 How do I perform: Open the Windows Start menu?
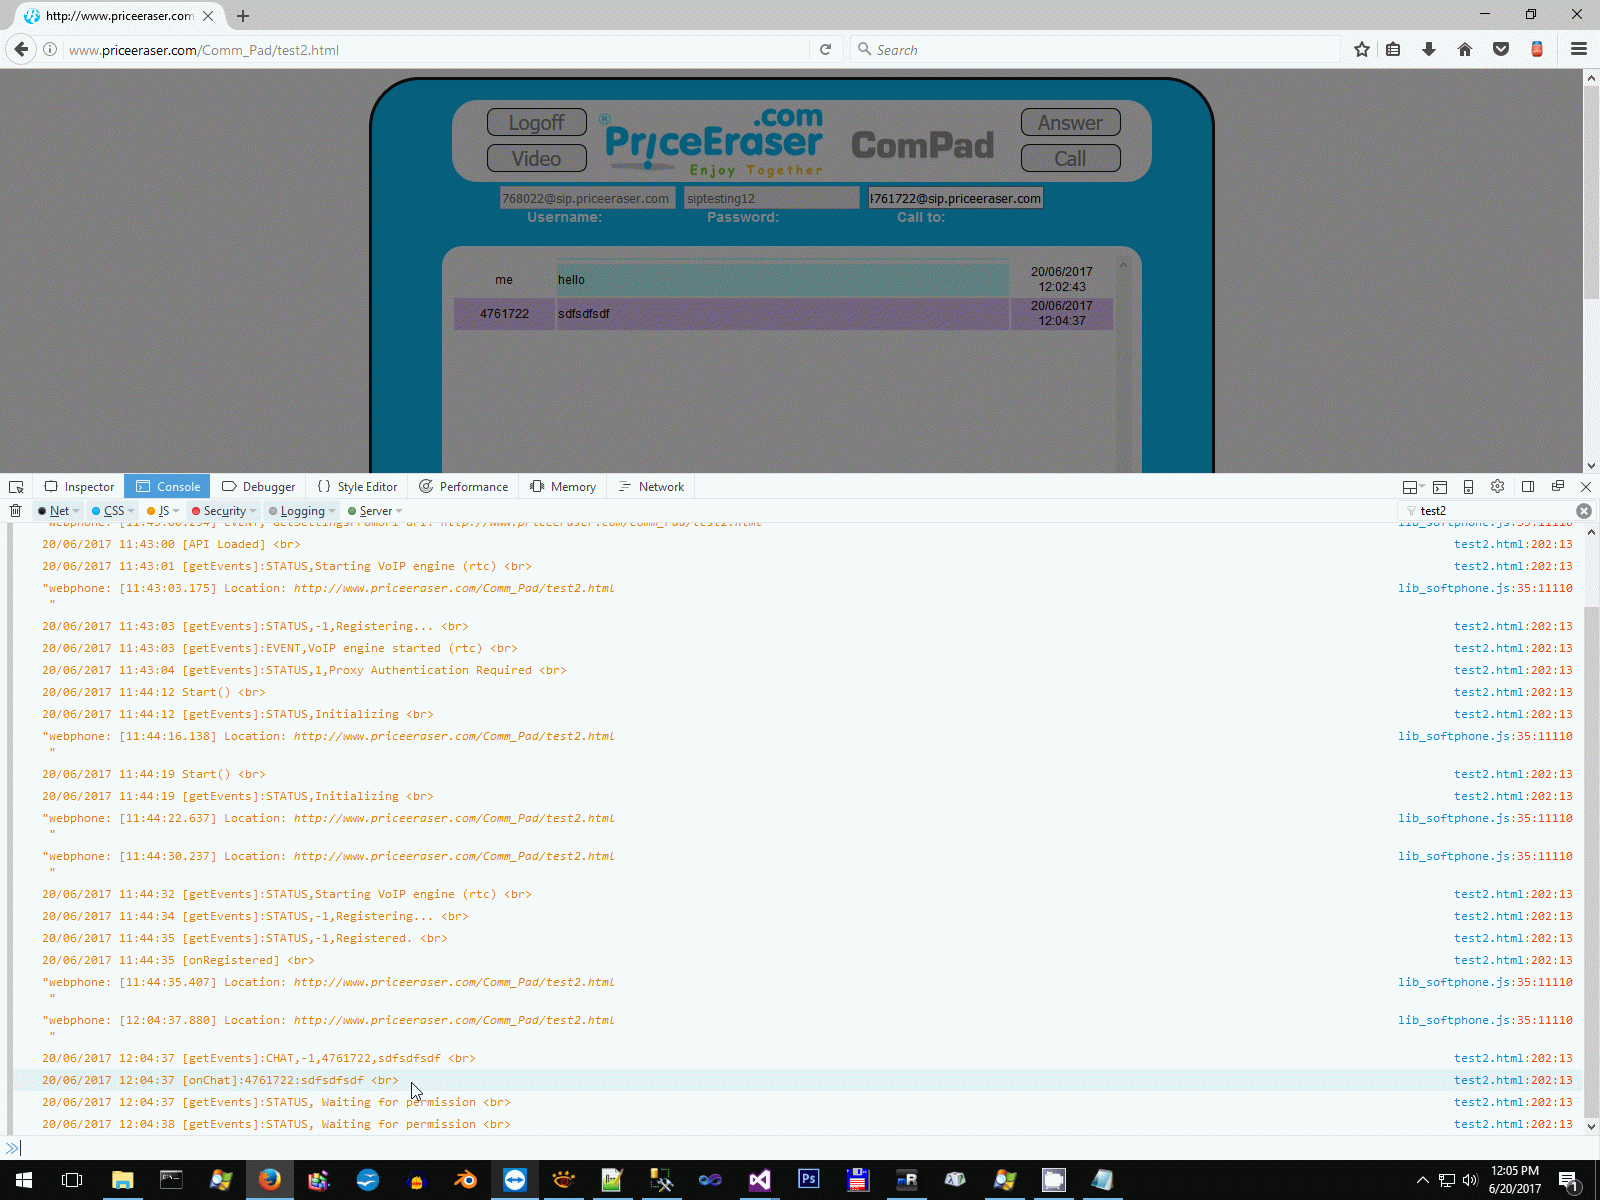click(x=24, y=1180)
